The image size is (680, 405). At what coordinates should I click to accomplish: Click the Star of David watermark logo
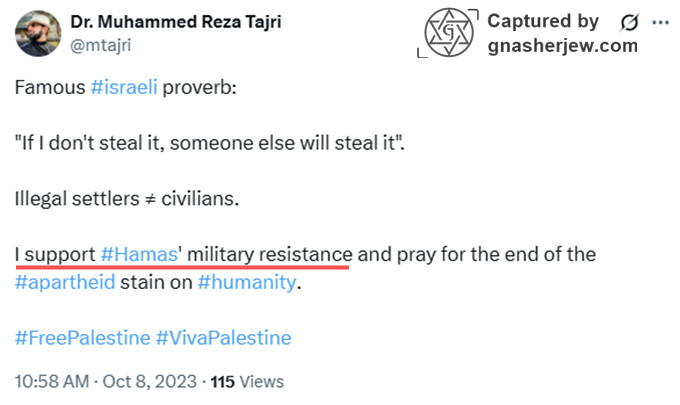448,32
